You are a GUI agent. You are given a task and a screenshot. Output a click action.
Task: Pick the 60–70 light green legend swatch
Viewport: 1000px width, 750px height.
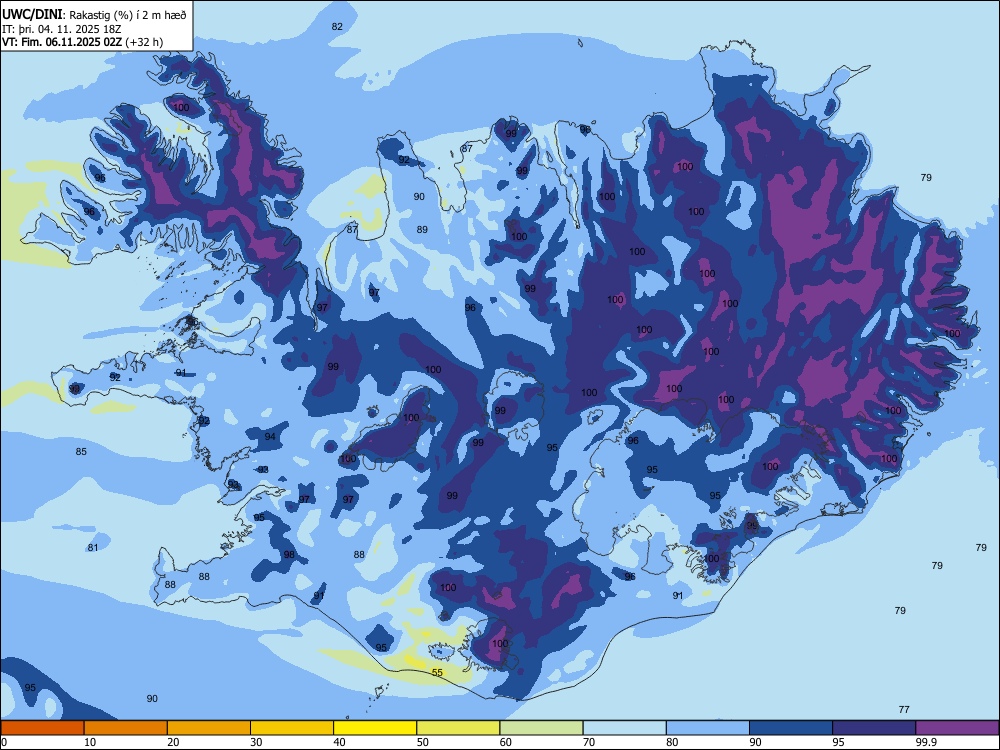(x=541, y=728)
